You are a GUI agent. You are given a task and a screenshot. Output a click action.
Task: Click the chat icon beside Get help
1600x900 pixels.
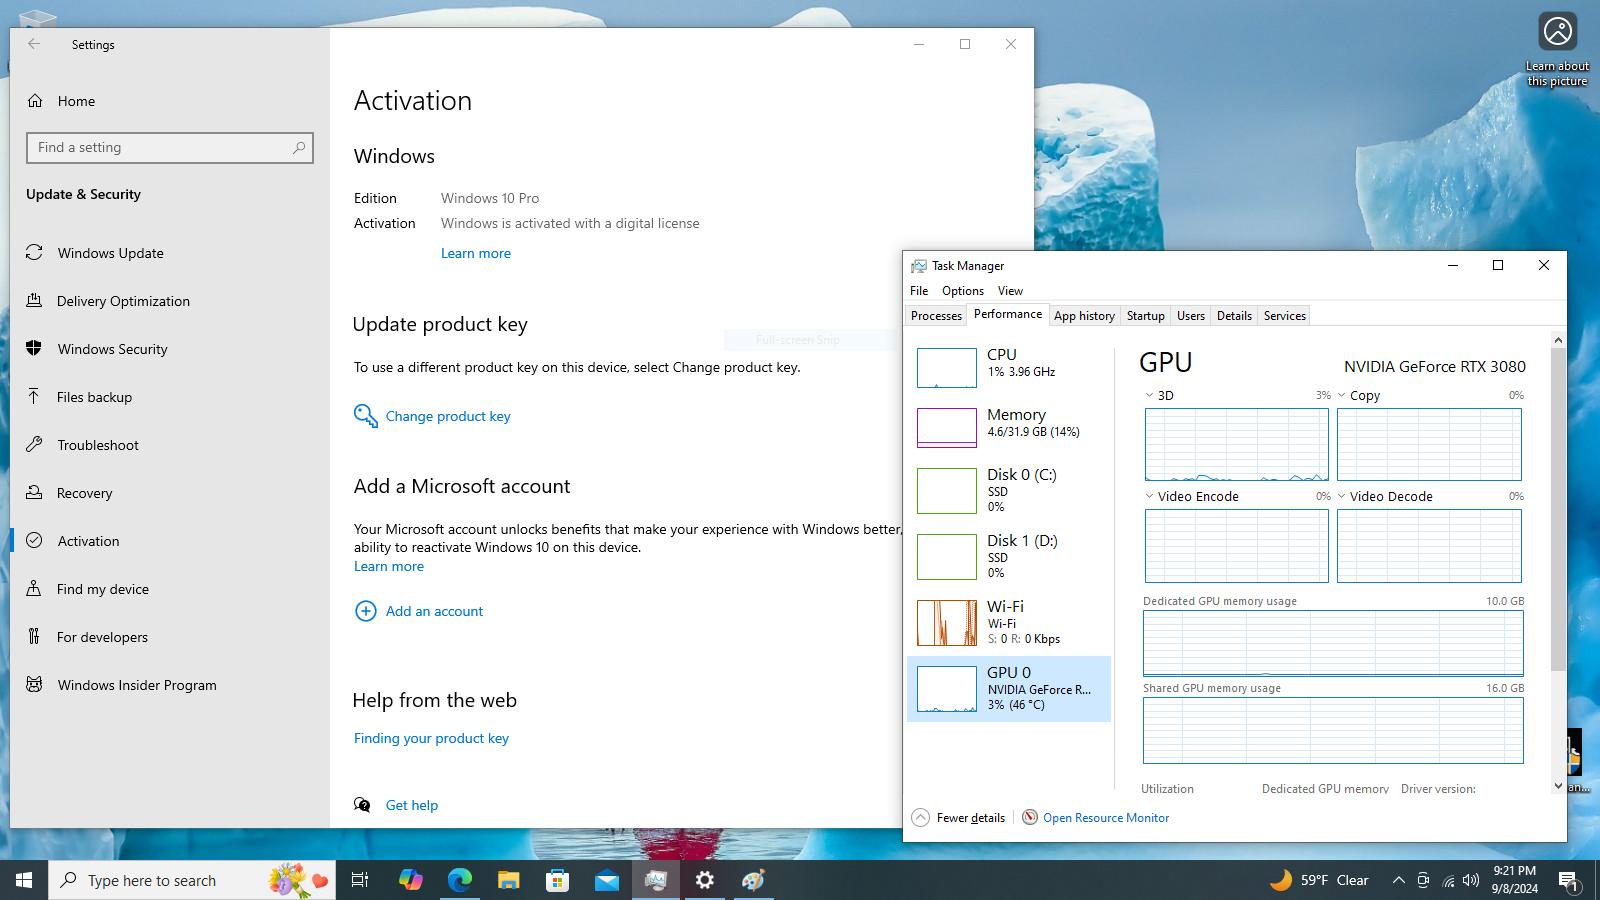(x=362, y=805)
